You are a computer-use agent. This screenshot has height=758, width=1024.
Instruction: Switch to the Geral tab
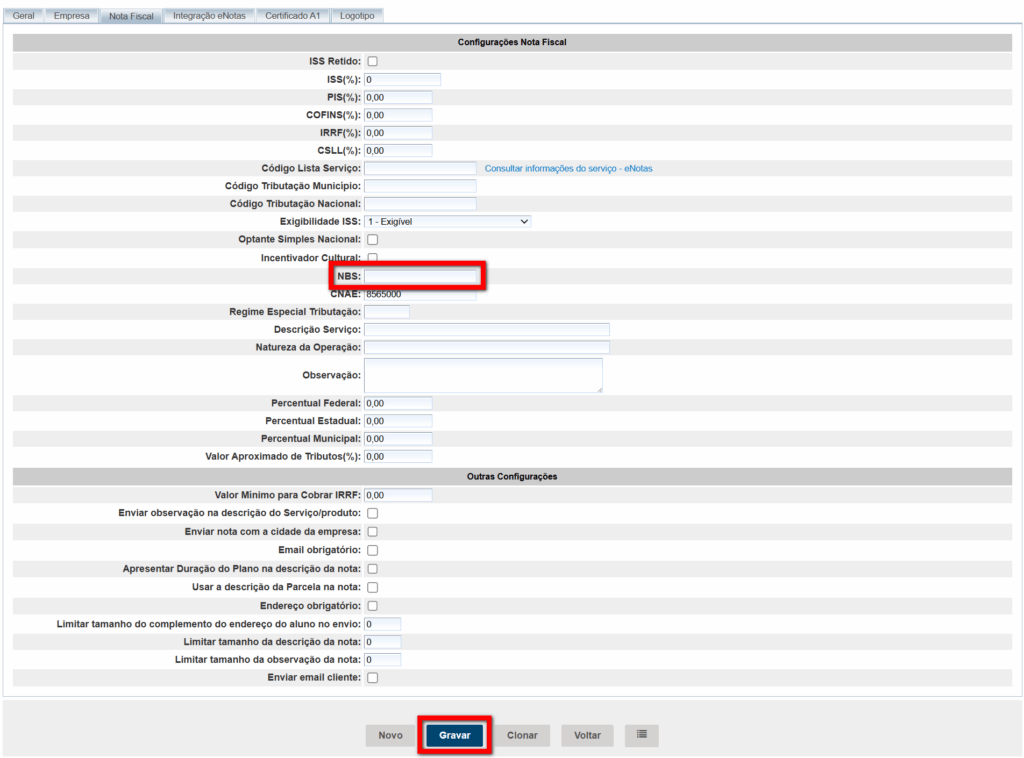23,16
